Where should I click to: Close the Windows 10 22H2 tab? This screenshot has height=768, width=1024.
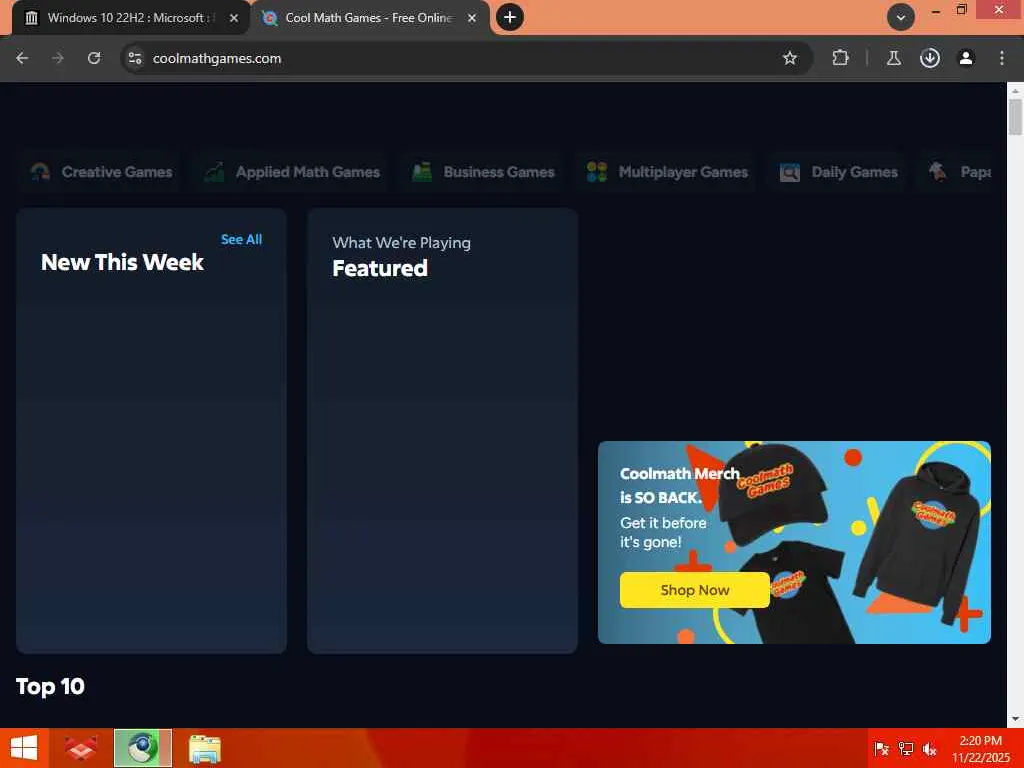234,18
